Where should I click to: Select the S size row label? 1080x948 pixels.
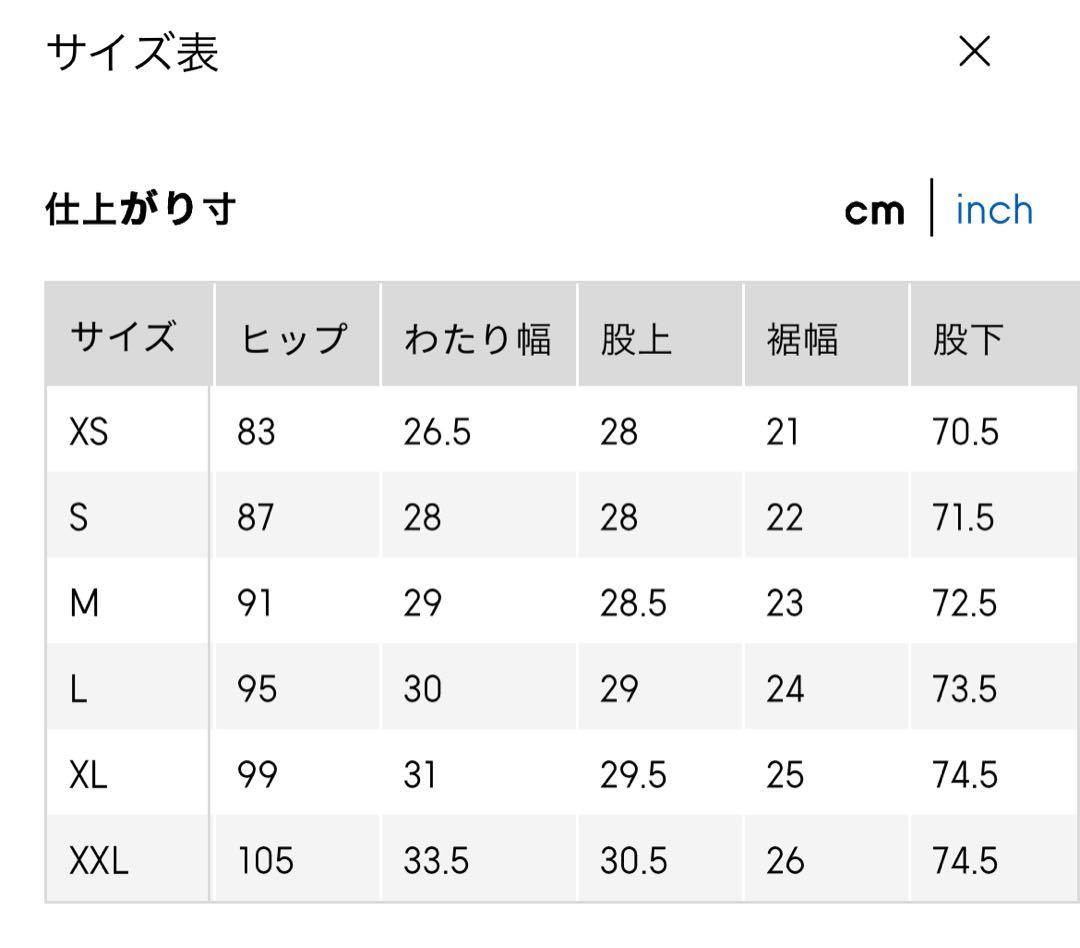(78, 518)
